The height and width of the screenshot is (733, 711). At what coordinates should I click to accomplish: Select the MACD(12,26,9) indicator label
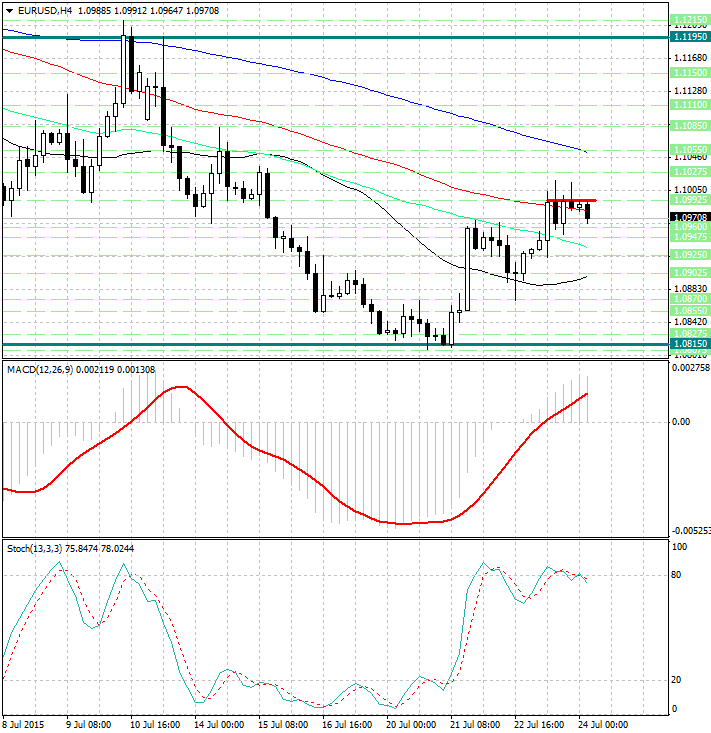pos(40,369)
